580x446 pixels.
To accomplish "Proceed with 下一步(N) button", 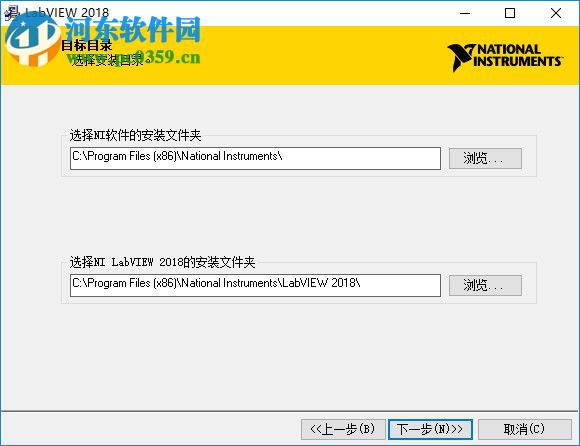I will [430, 429].
